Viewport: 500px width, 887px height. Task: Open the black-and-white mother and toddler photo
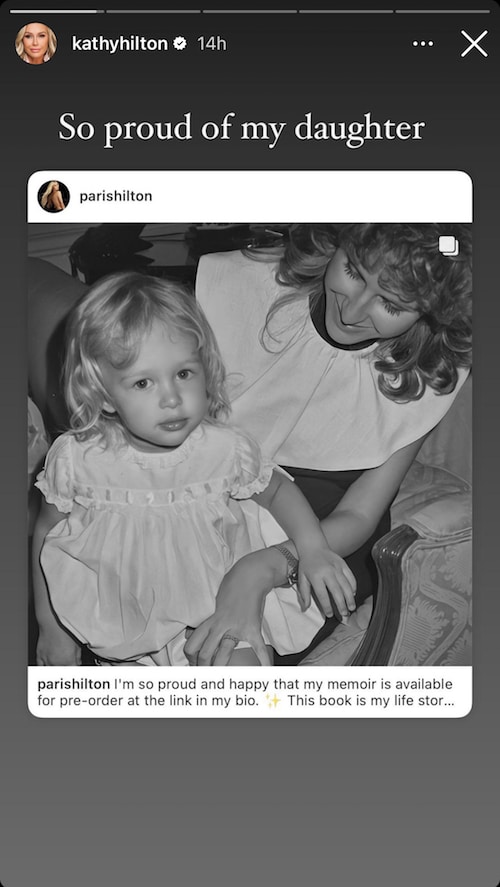tap(250, 444)
